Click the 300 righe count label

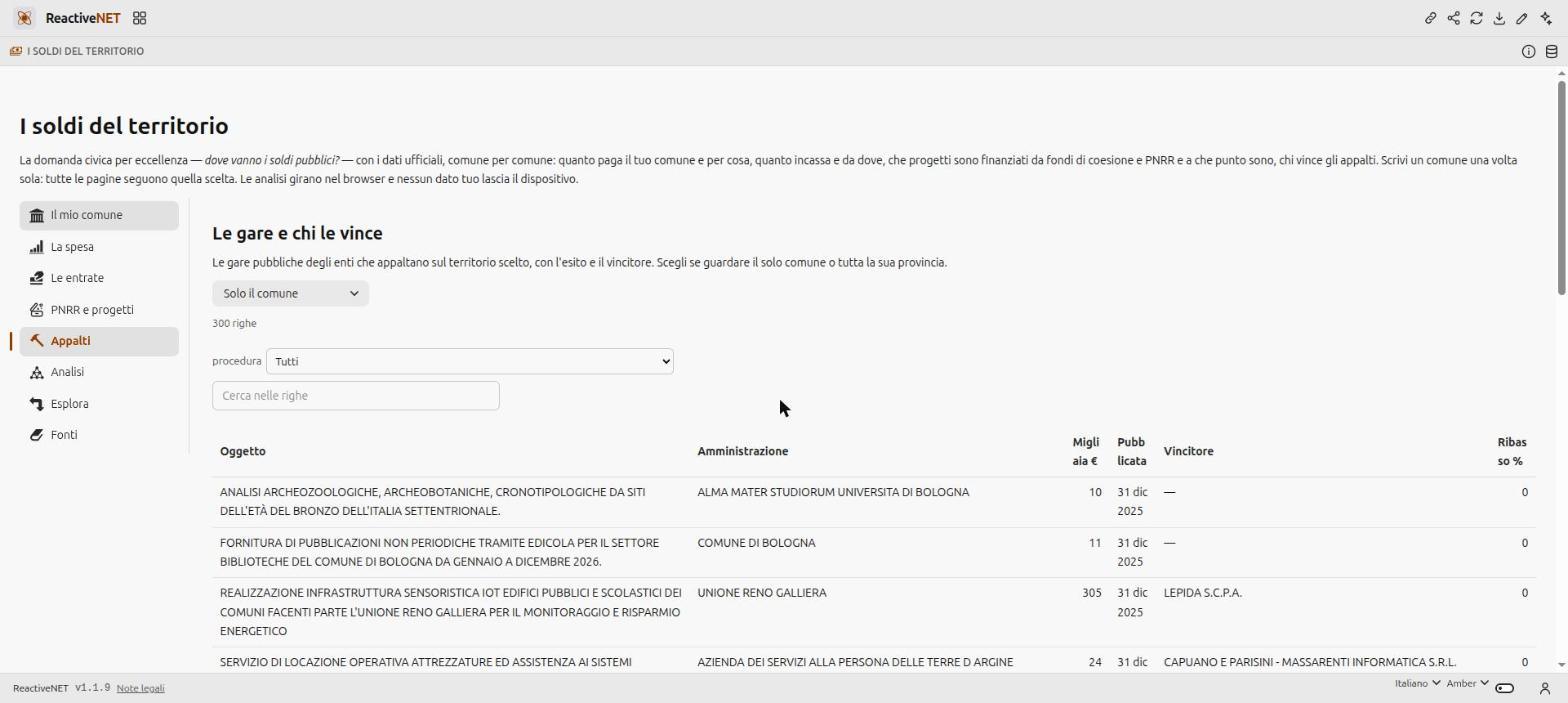pos(234,323)
